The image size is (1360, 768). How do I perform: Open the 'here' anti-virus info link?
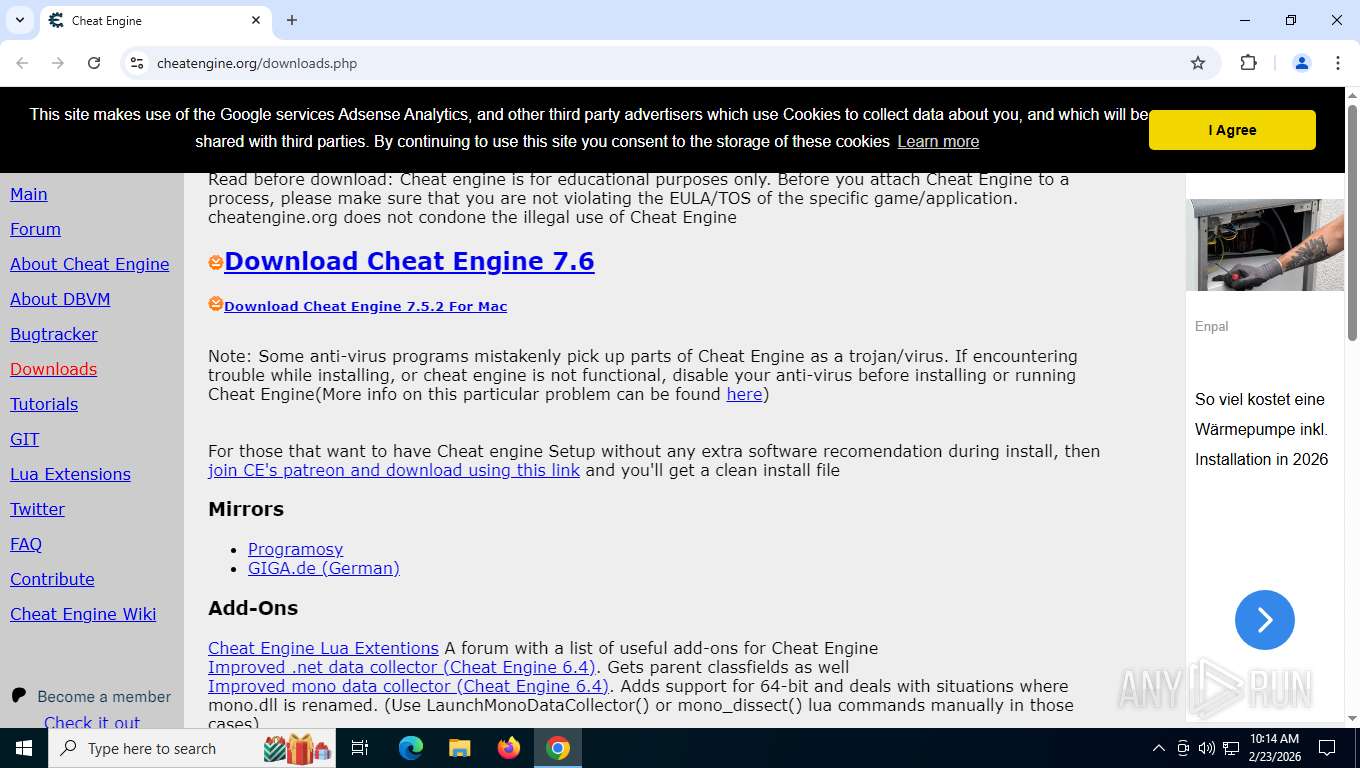pos(744,394)
